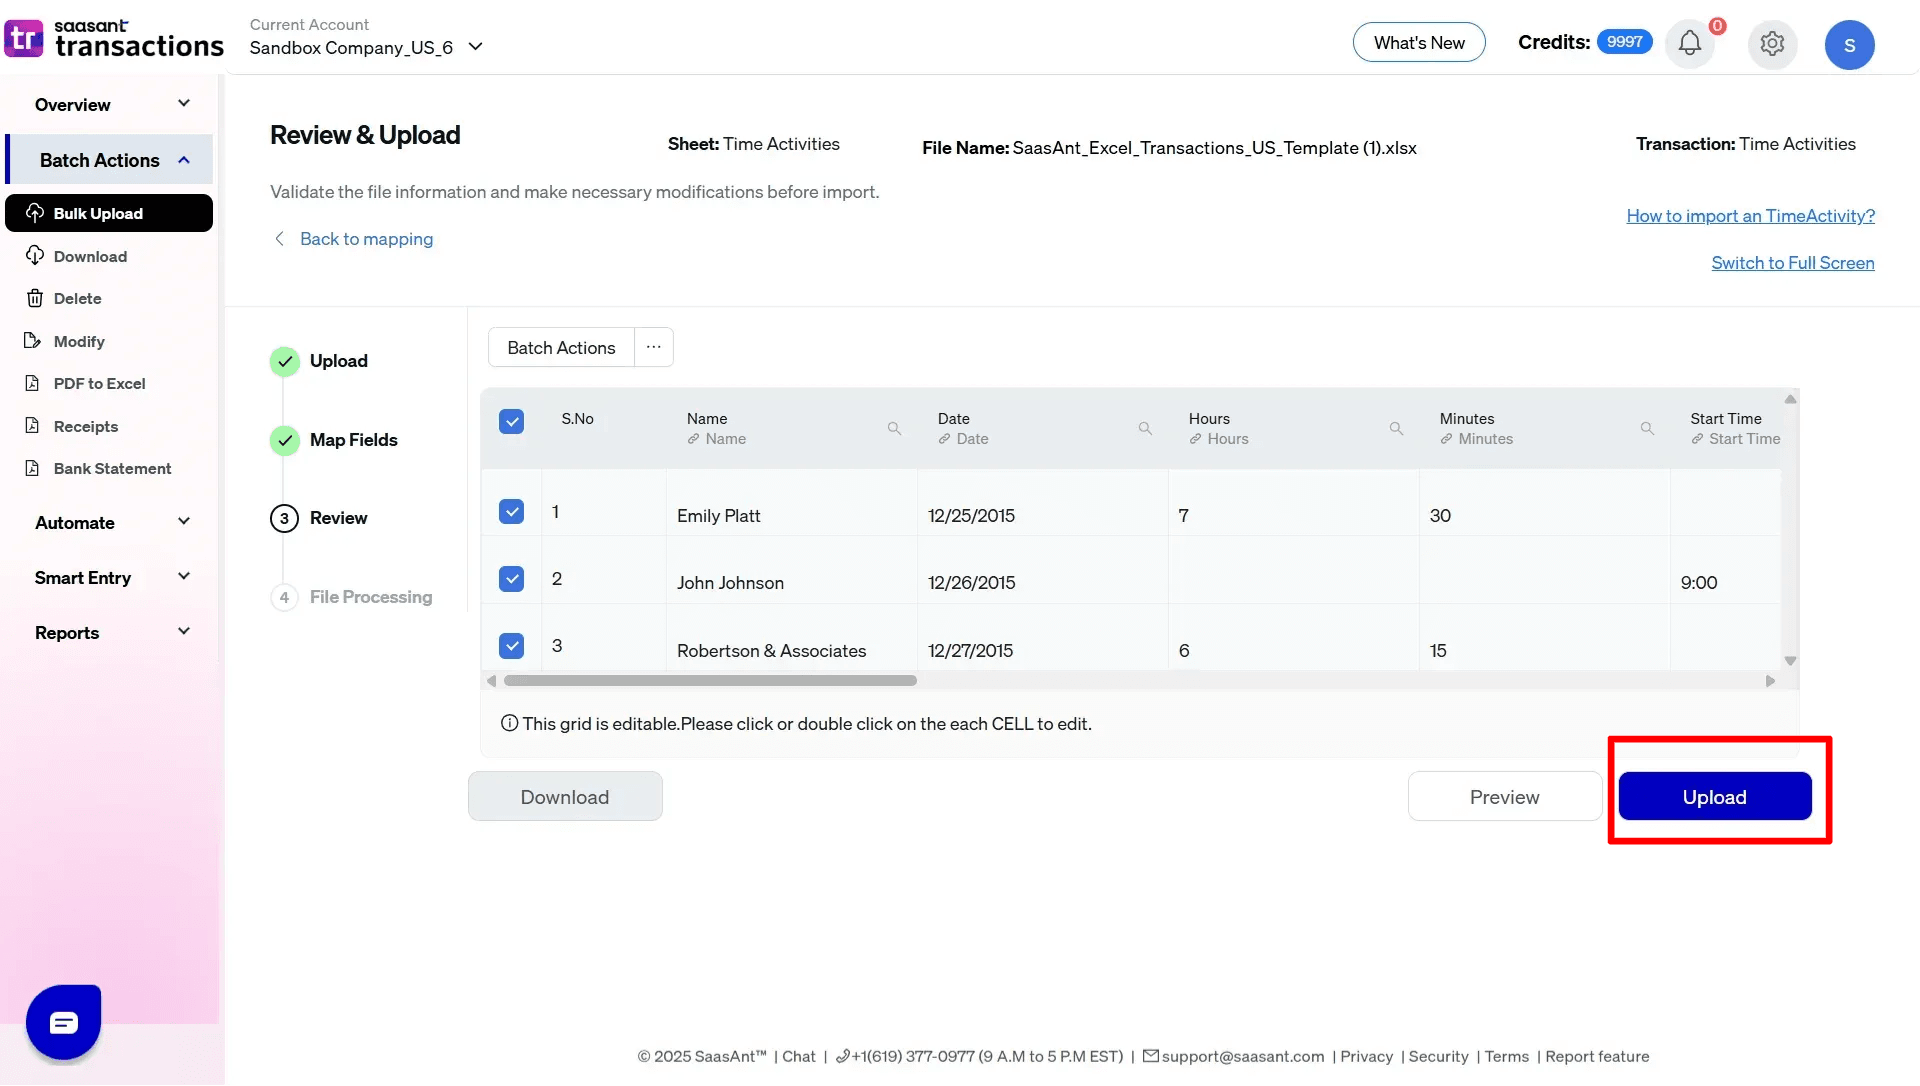Open the Current Account company dropdown
1920x1086 pixels.
click(x=367, y=47)
